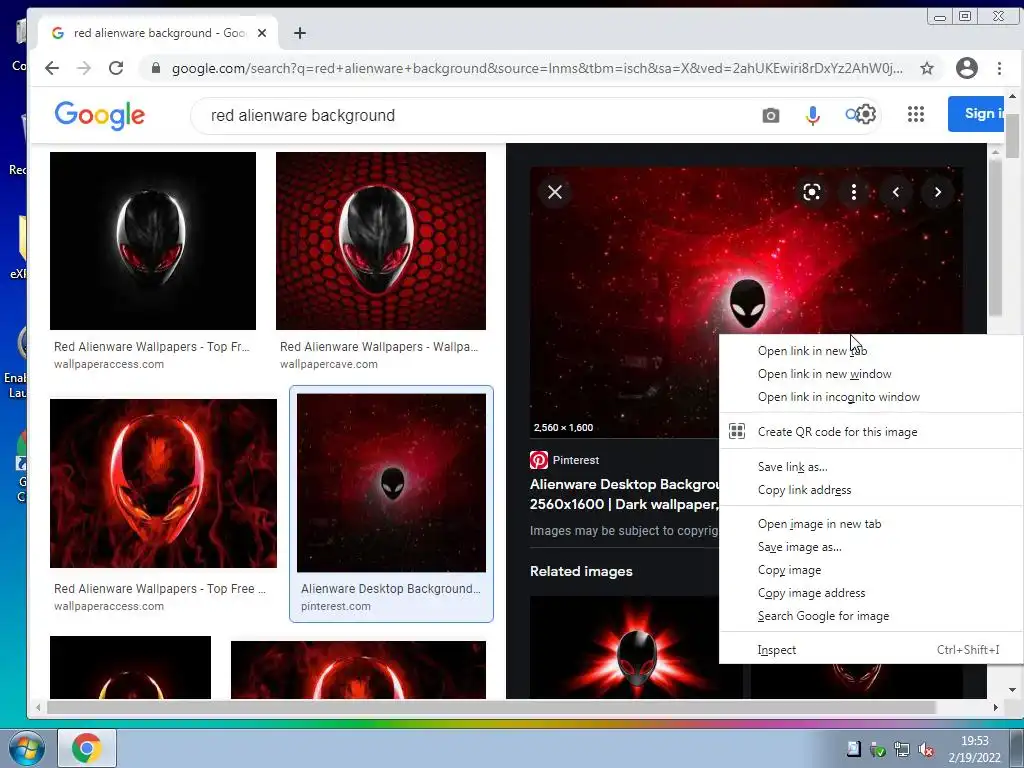Click the network tray icon
The width and height of the screenshot is (1024, 768).
point(902,750)
